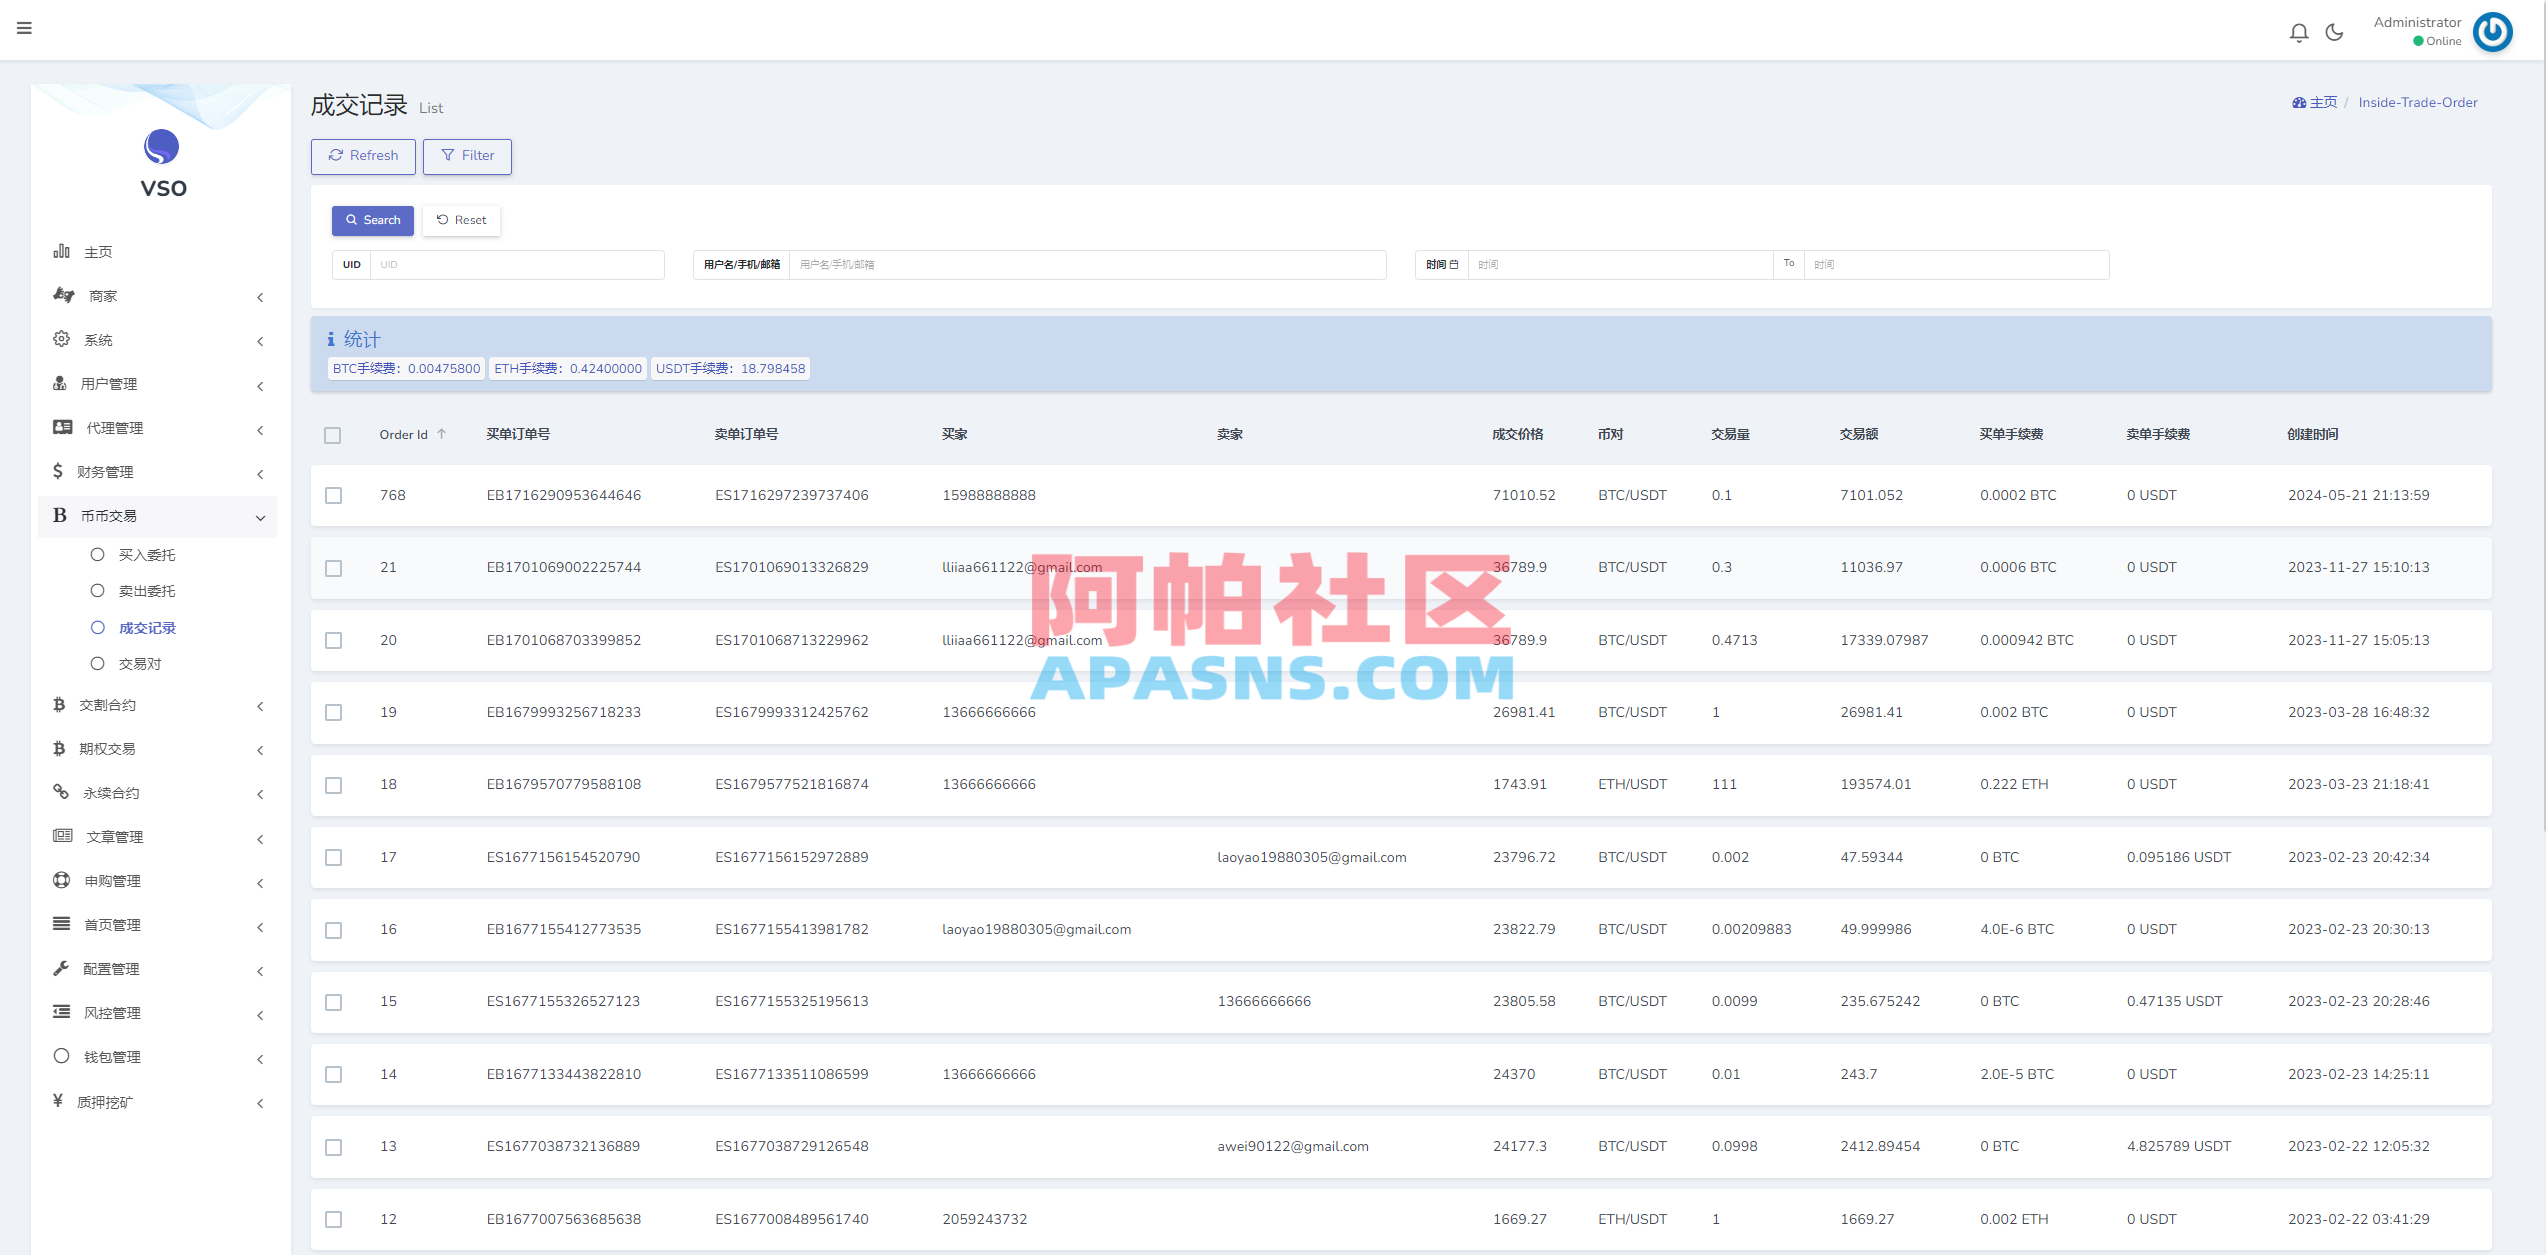The height and width of the screenshot is (1255, 2546).
Task: Tick the checkbox on order 19
Action: click(334, 713)
